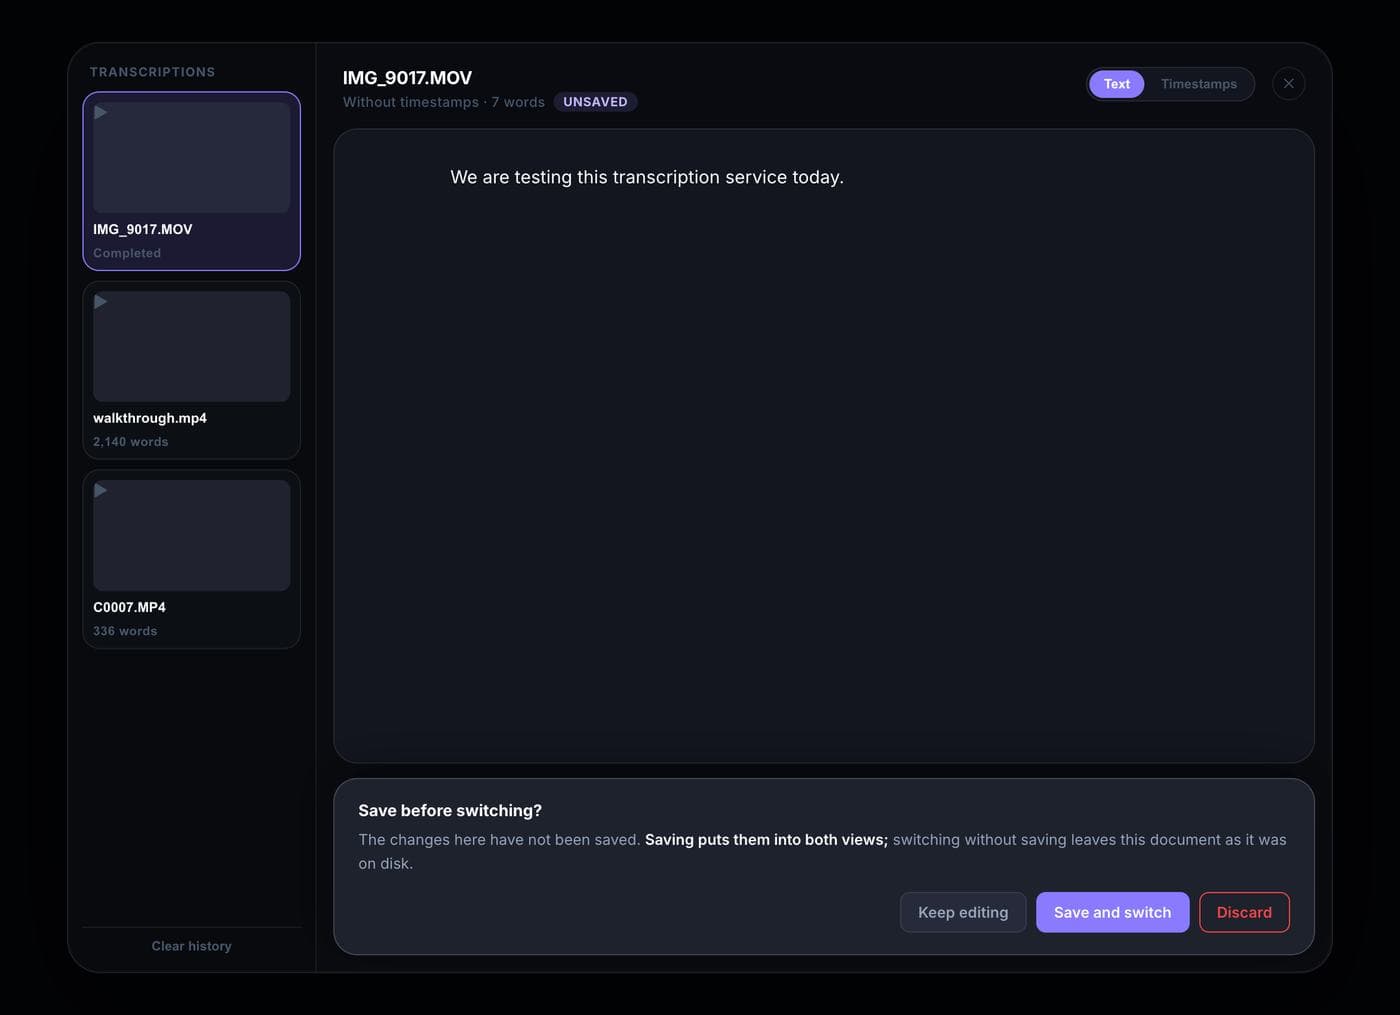Click the IMG_9017.MOV title heading
1400x1015 pixels.
(x=407, y=78)
